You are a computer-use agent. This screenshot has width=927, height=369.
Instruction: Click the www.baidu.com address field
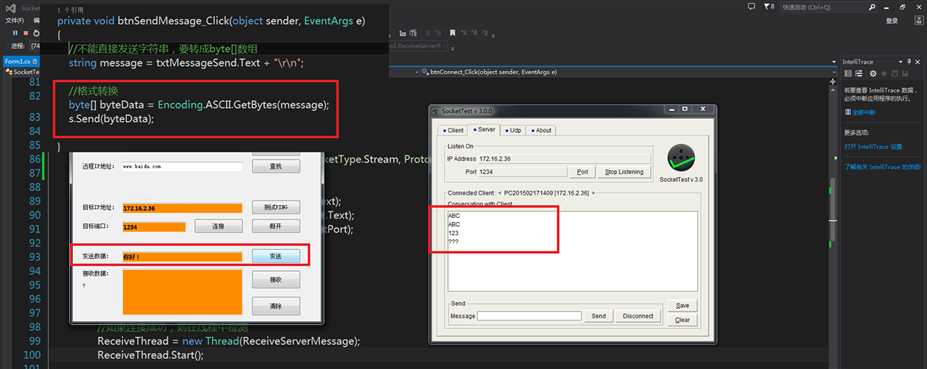[x=182, y=167]
